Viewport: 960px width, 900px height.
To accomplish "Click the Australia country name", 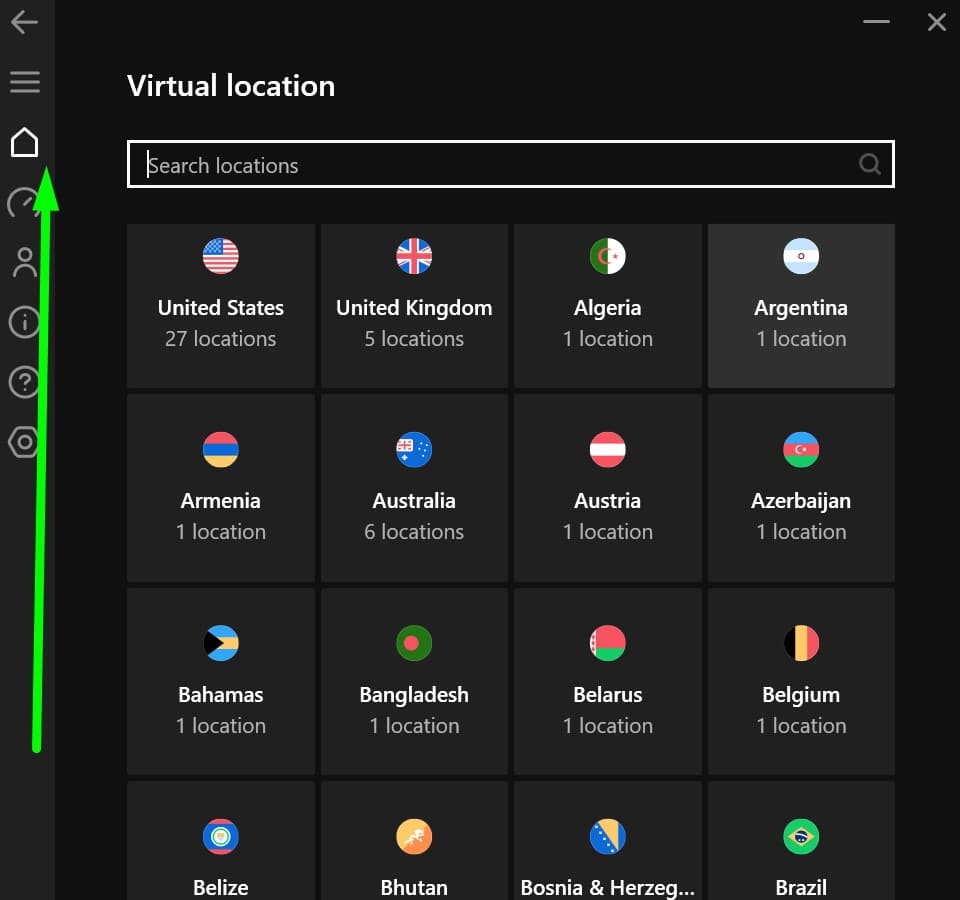I will [414, 501].
